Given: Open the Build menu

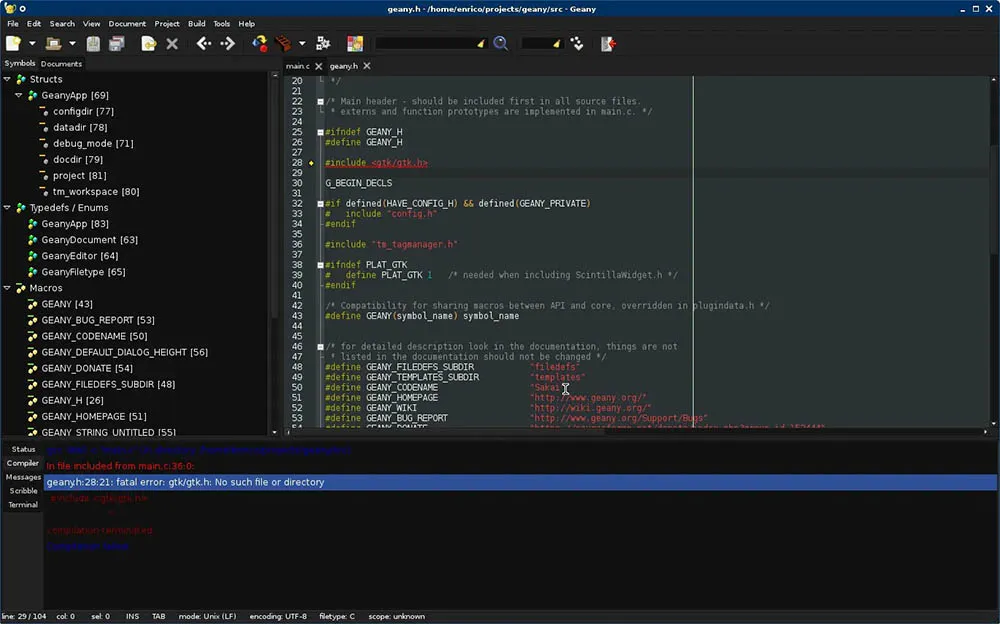Looking at the screenshot, I should tap(196, 23).
